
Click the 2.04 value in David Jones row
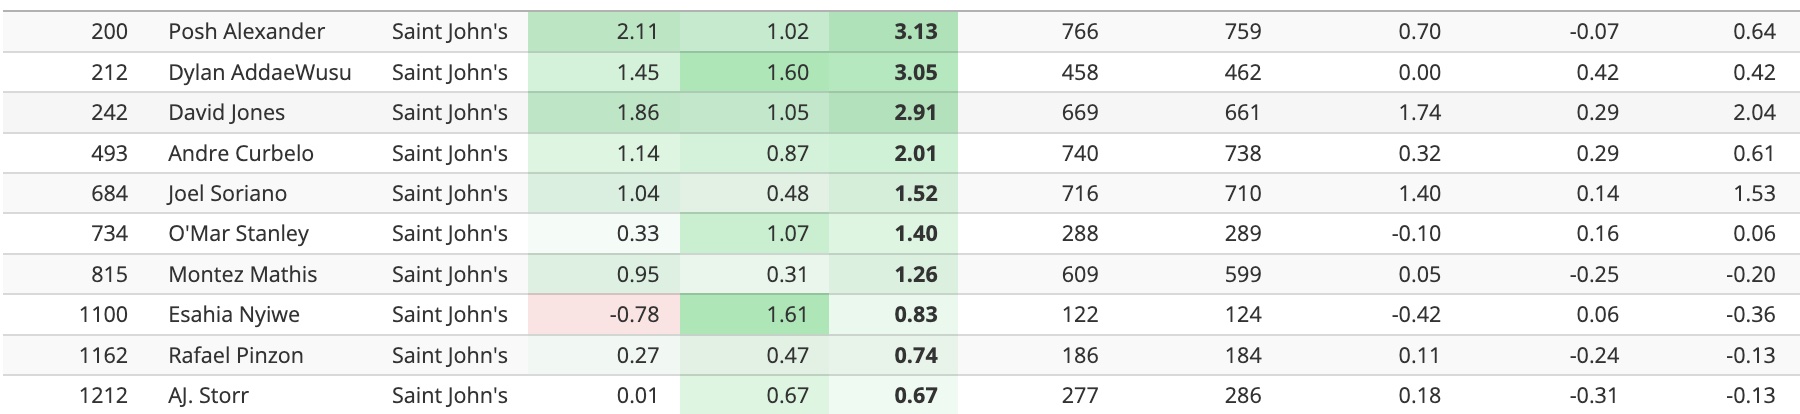click(1754, 113)
